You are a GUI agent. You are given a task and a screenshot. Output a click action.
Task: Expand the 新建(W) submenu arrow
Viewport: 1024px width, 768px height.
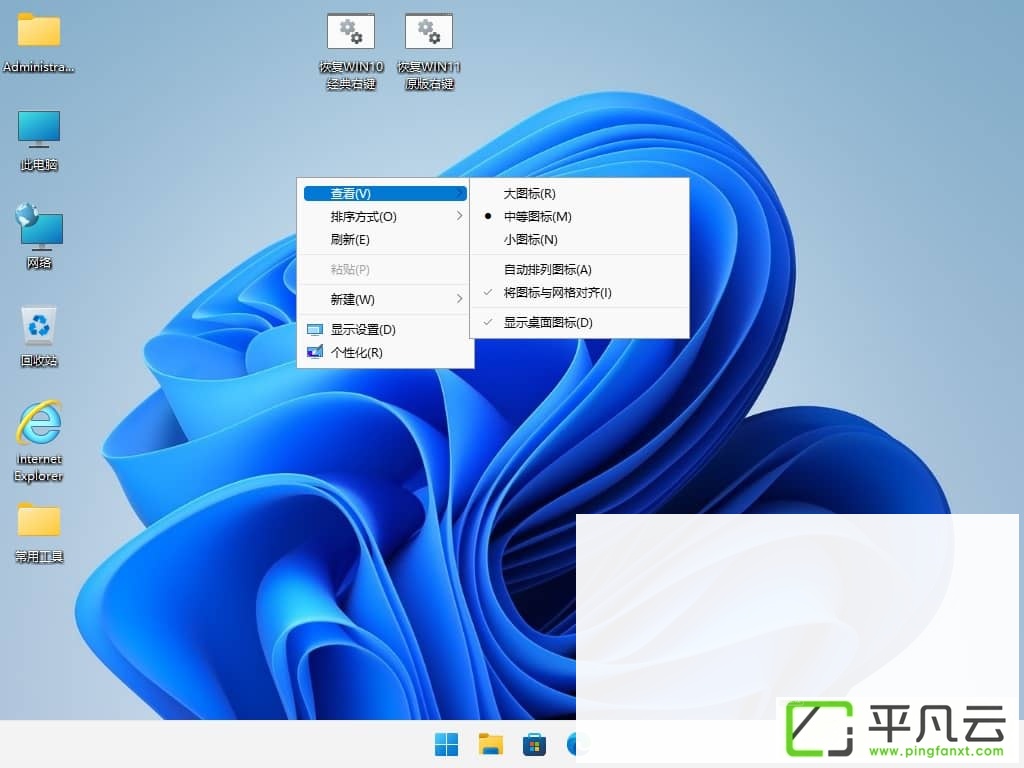(460, 298)
